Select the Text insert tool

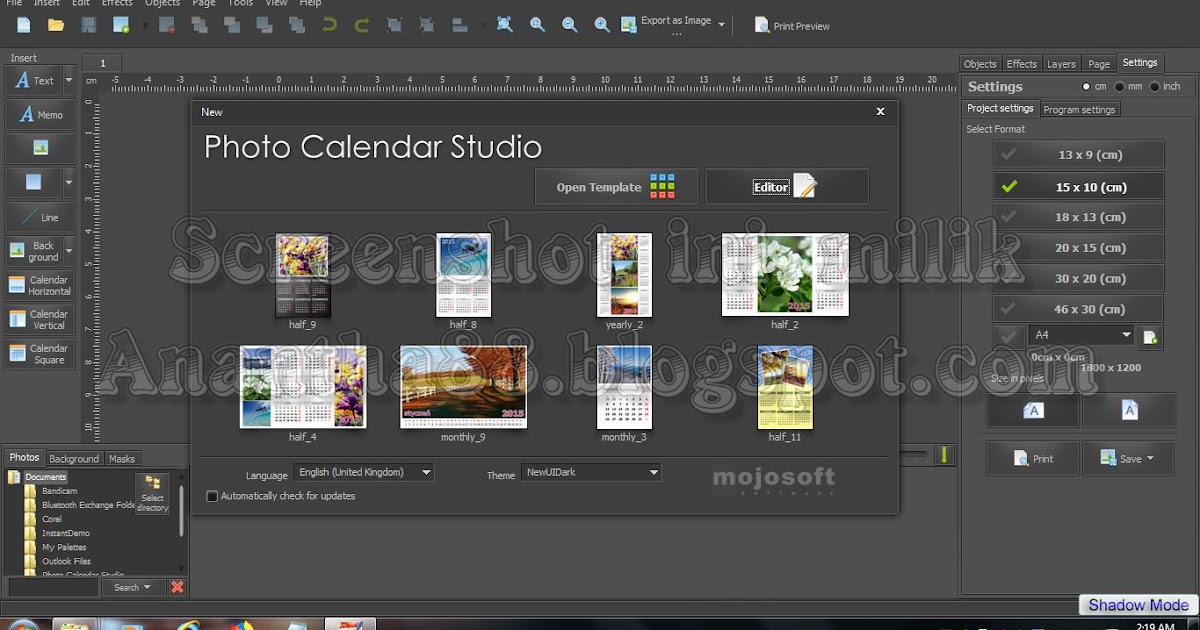(x=34, y=80)
